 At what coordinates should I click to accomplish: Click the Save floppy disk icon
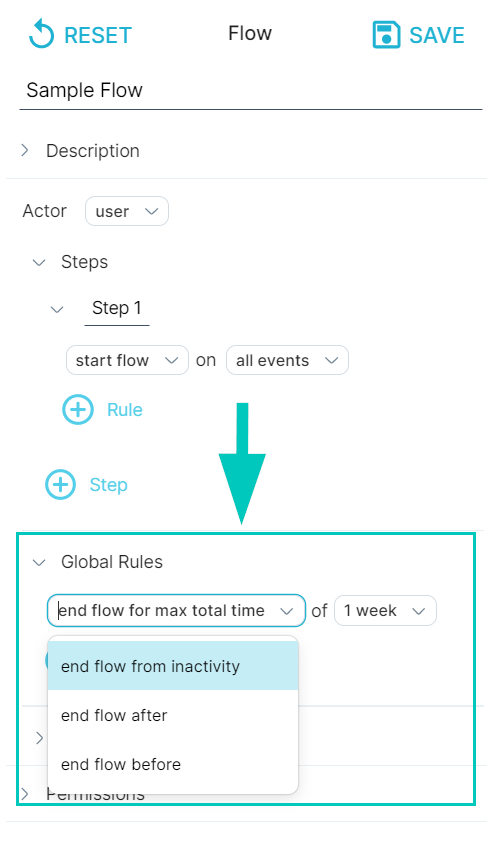point(386,35)
